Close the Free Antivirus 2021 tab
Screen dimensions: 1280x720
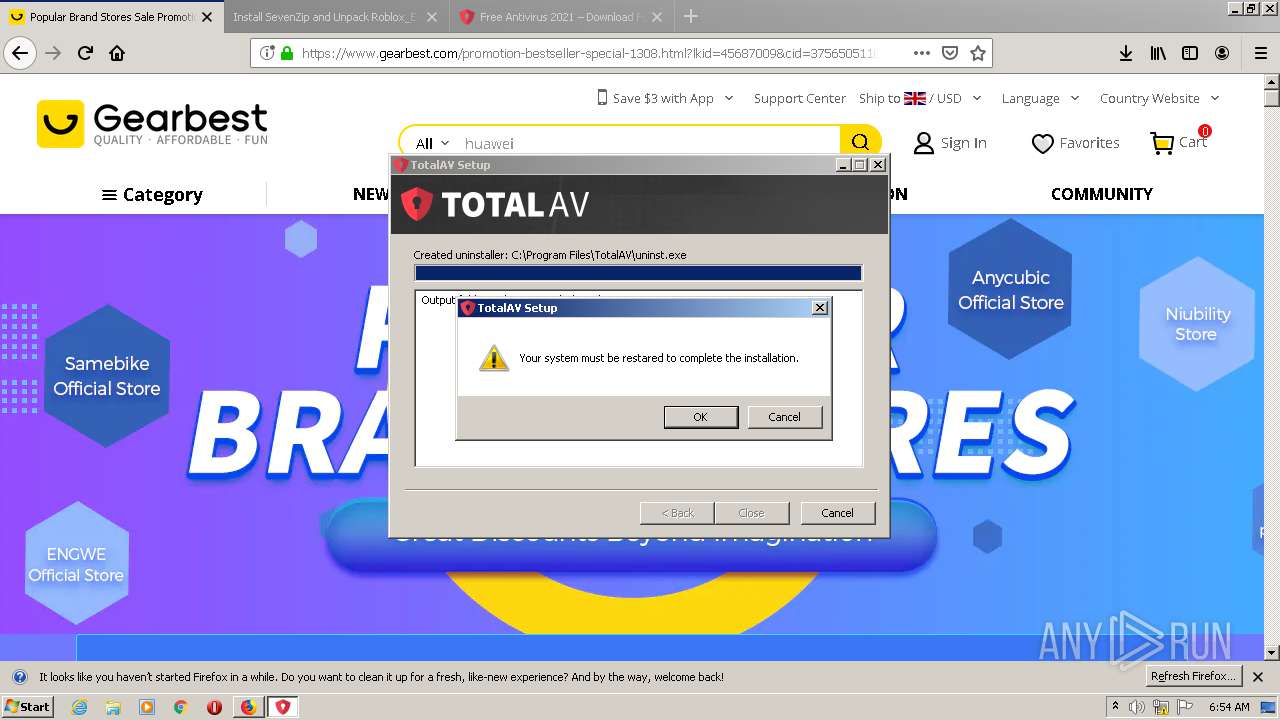point(658,17)
